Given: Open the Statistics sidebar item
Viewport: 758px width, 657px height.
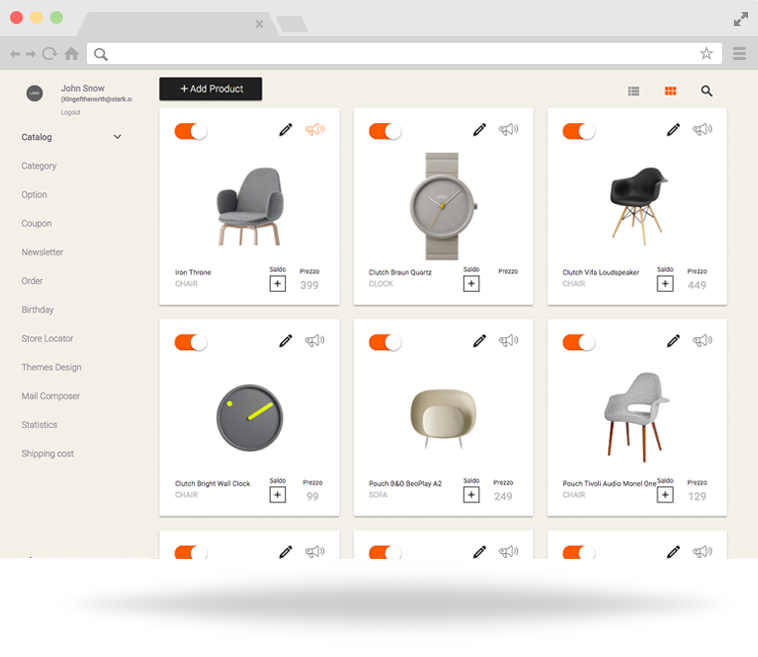Looking at the screenshot, I should click(40, 425).
